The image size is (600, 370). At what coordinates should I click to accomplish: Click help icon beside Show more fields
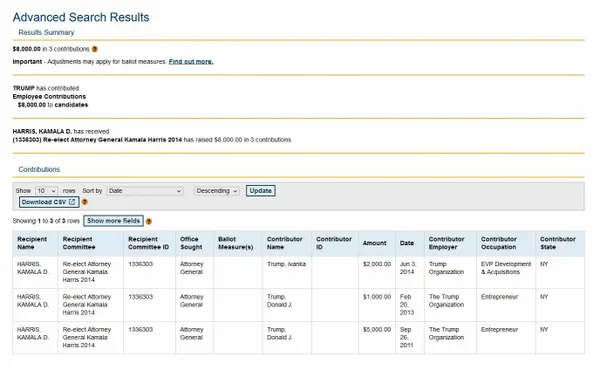[x=148, y=221]
